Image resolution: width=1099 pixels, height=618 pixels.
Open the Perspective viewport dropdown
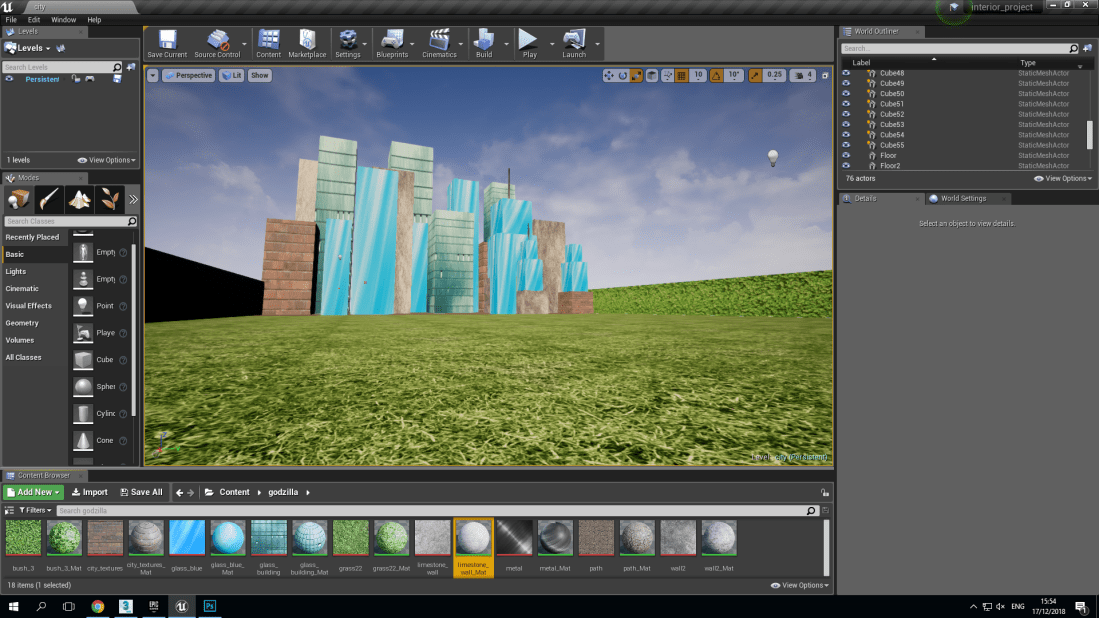point(190,75)
